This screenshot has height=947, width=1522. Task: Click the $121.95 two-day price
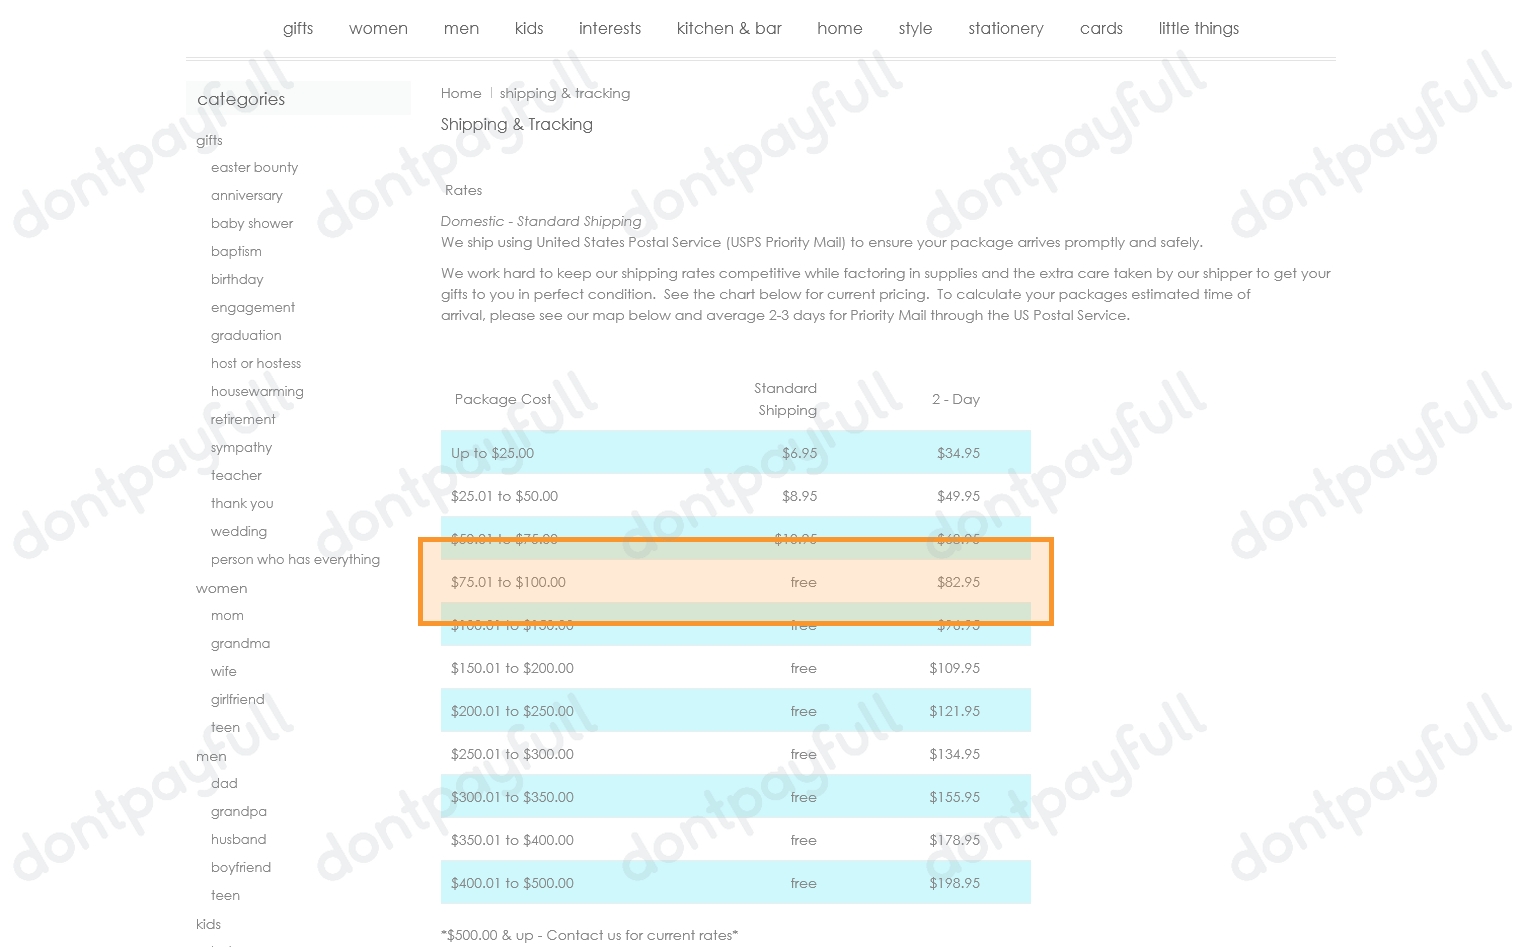pos(954,711)
